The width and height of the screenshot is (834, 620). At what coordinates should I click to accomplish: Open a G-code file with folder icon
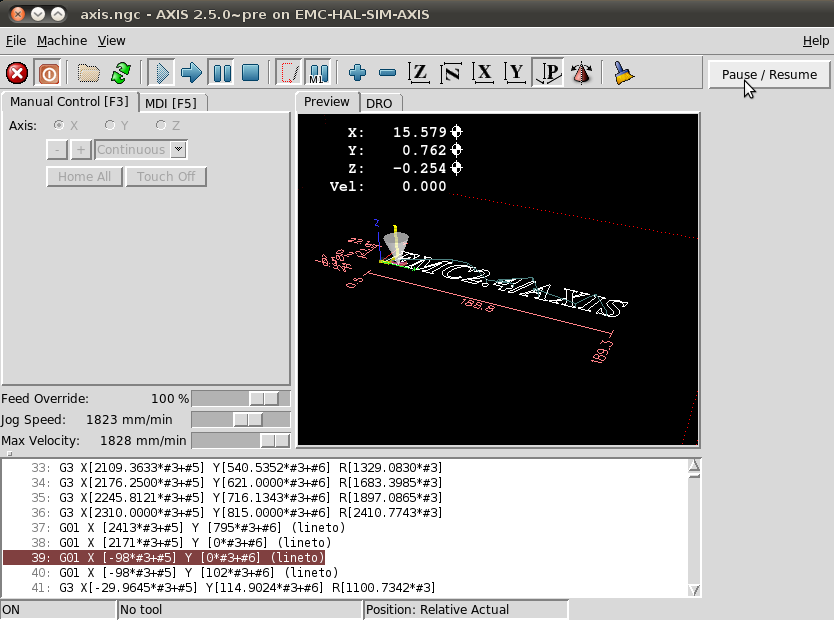click(88, 73)
